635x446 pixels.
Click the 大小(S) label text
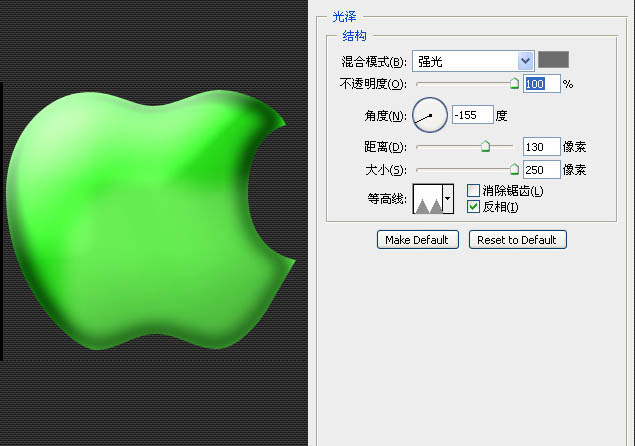386,170
